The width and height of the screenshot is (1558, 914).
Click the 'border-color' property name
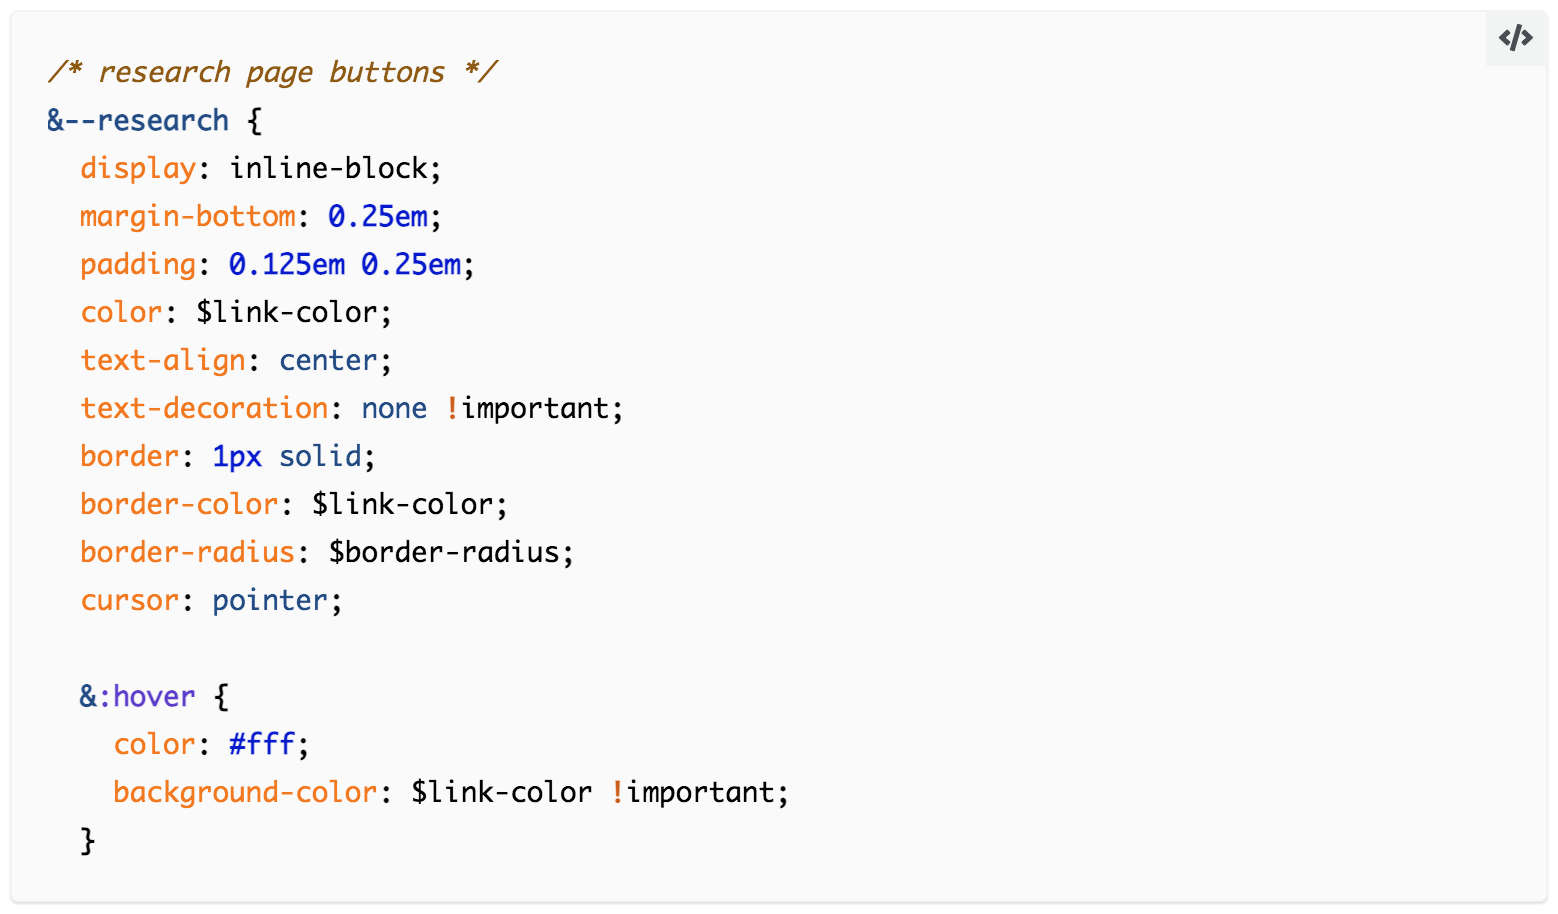pyautogui.click(x=179, y=504)
